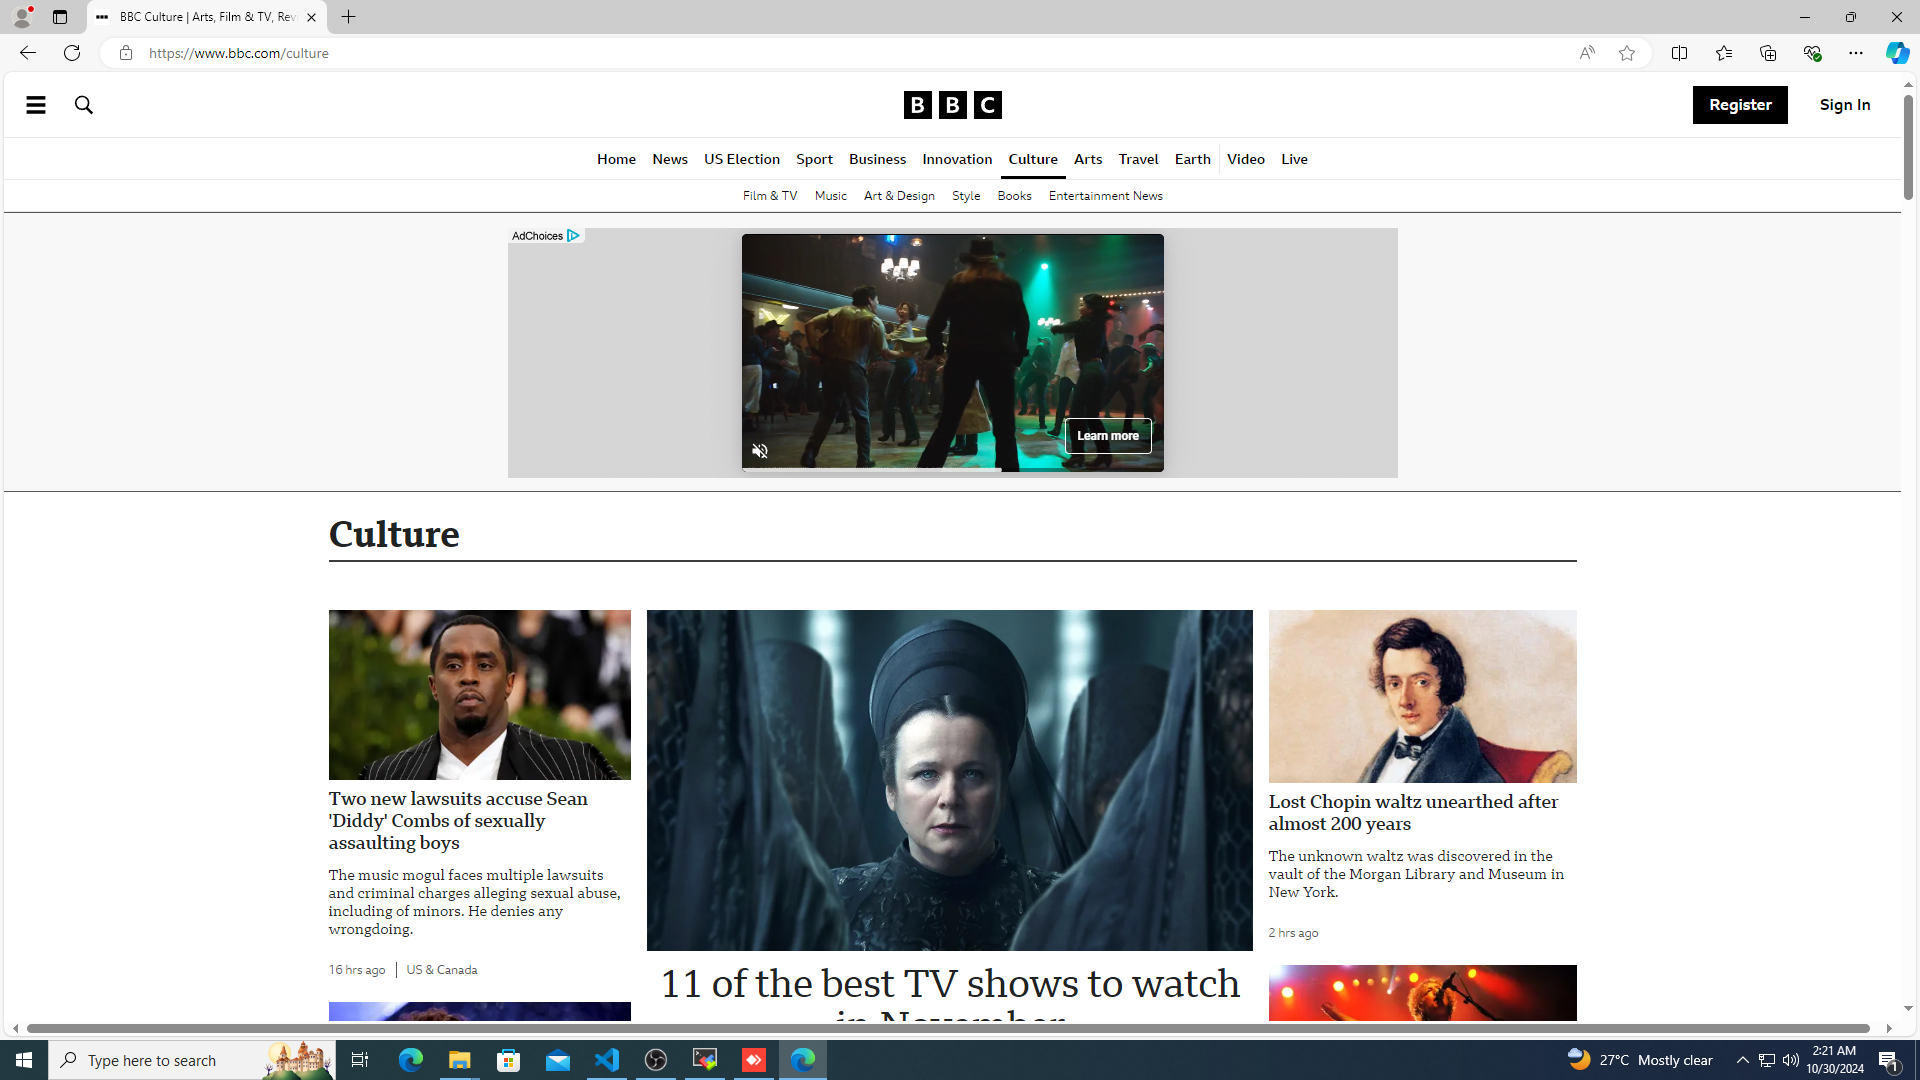The width and height of the screenshot is (1920, 1080).
Task: Open the Collections panel
Action: point(1767,53)
